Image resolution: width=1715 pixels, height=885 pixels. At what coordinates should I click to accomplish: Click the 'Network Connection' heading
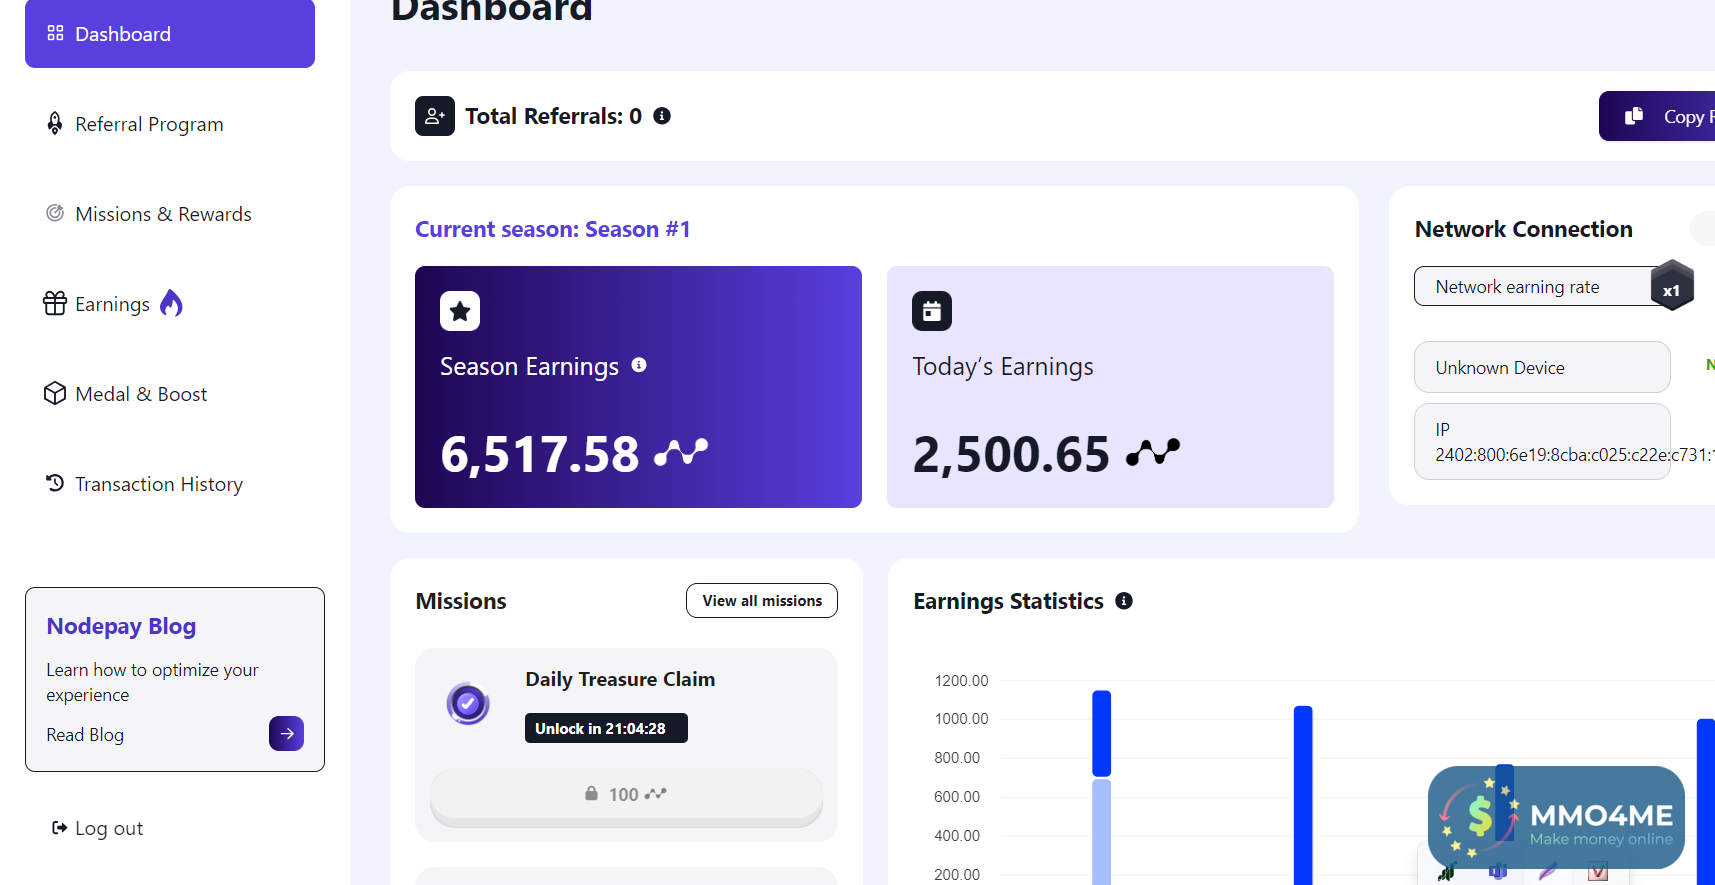tap(1523, 229)
